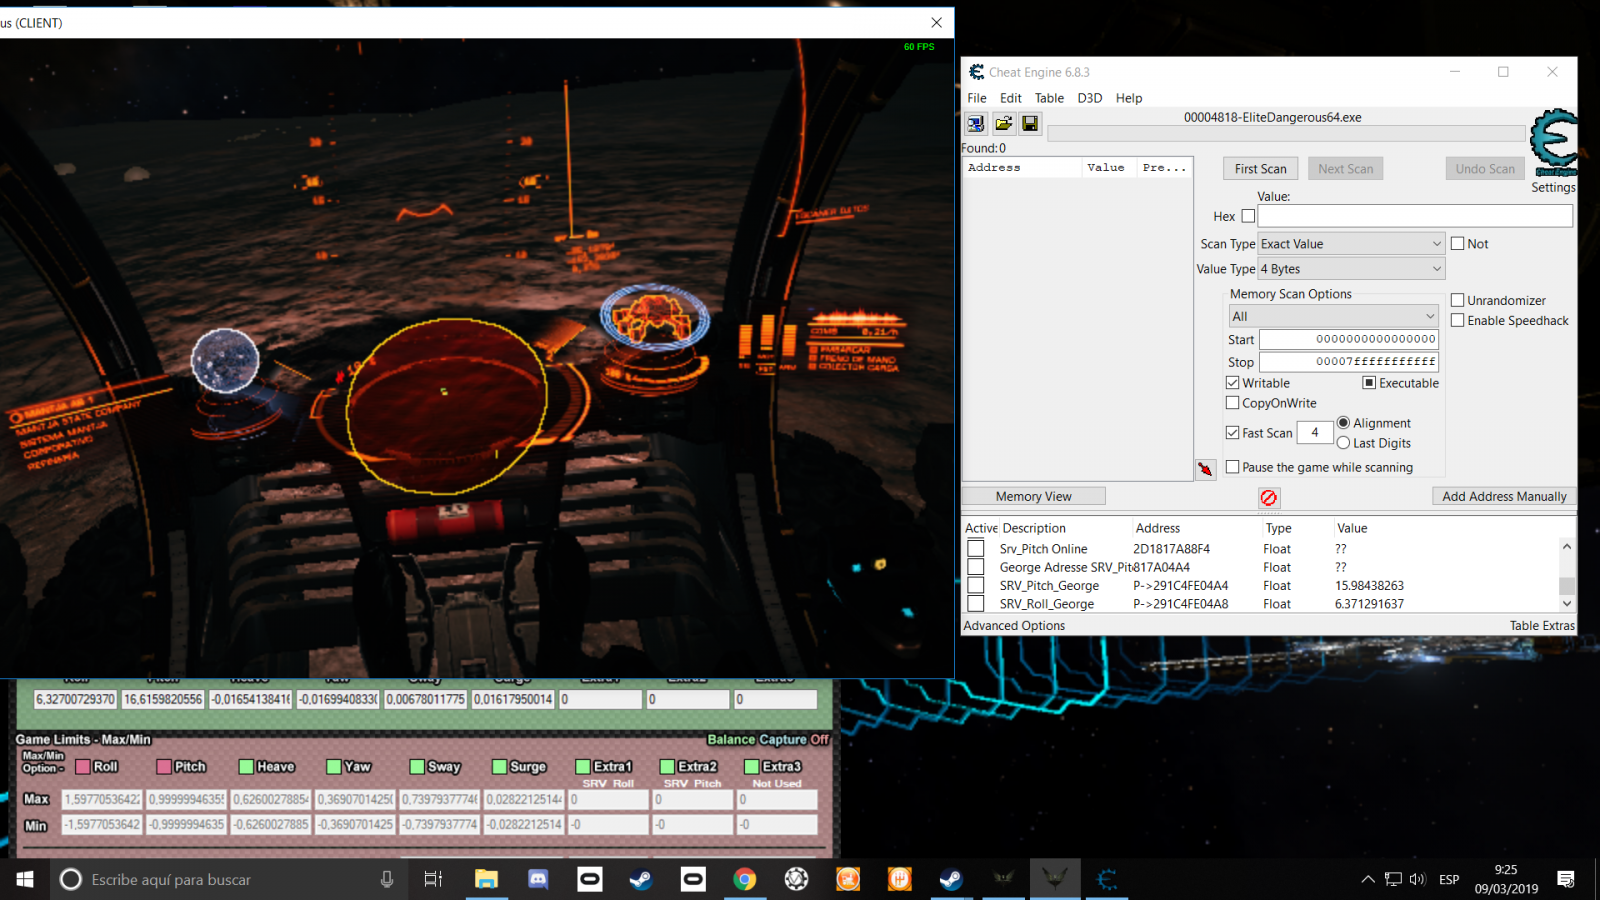This screenshot has width=1600, height=900.
Task: Click Add Address Manually button
Action: [1503, 496]
